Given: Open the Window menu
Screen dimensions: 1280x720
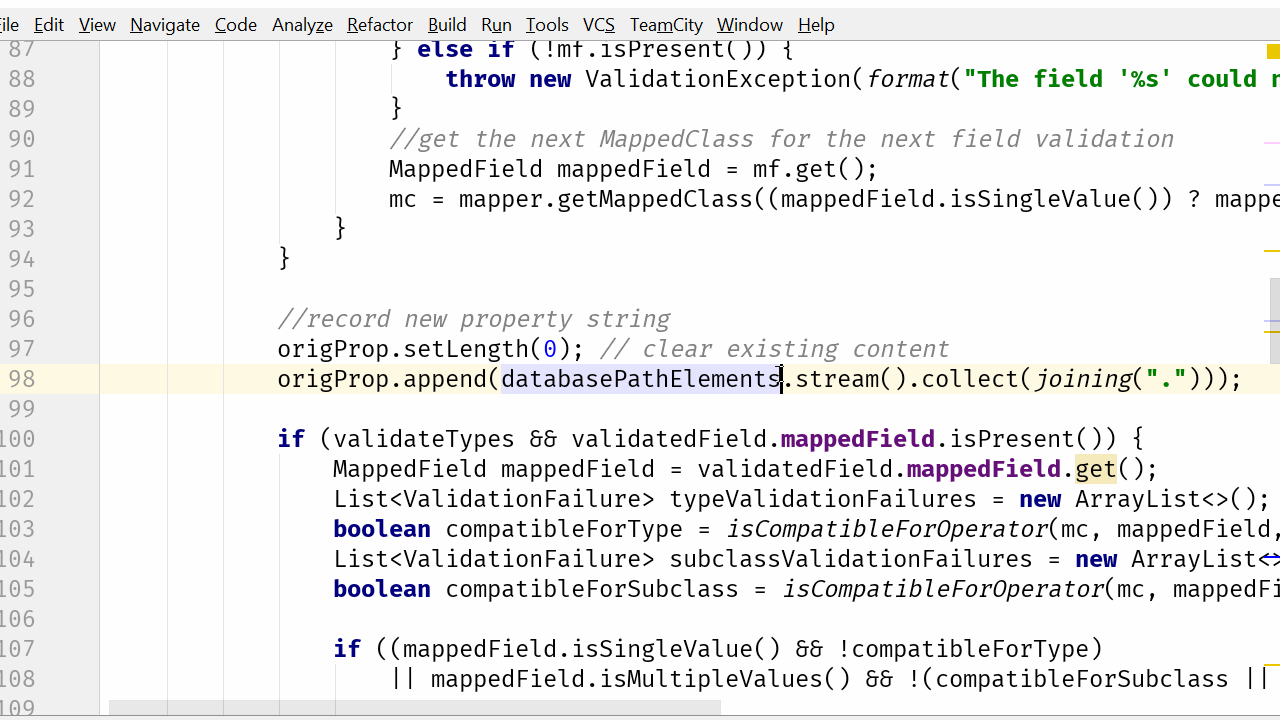Looking at the screenshot, I should point(749,25).
